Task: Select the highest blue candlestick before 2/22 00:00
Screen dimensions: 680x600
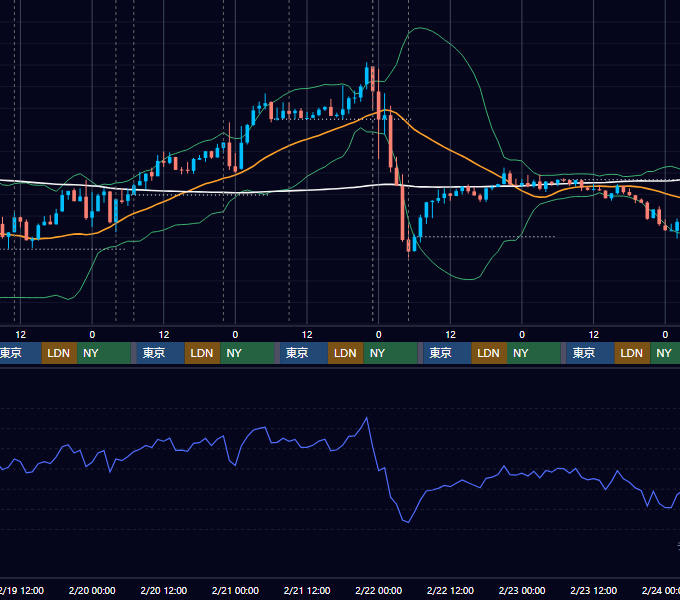Action: [x=367, y=75]
